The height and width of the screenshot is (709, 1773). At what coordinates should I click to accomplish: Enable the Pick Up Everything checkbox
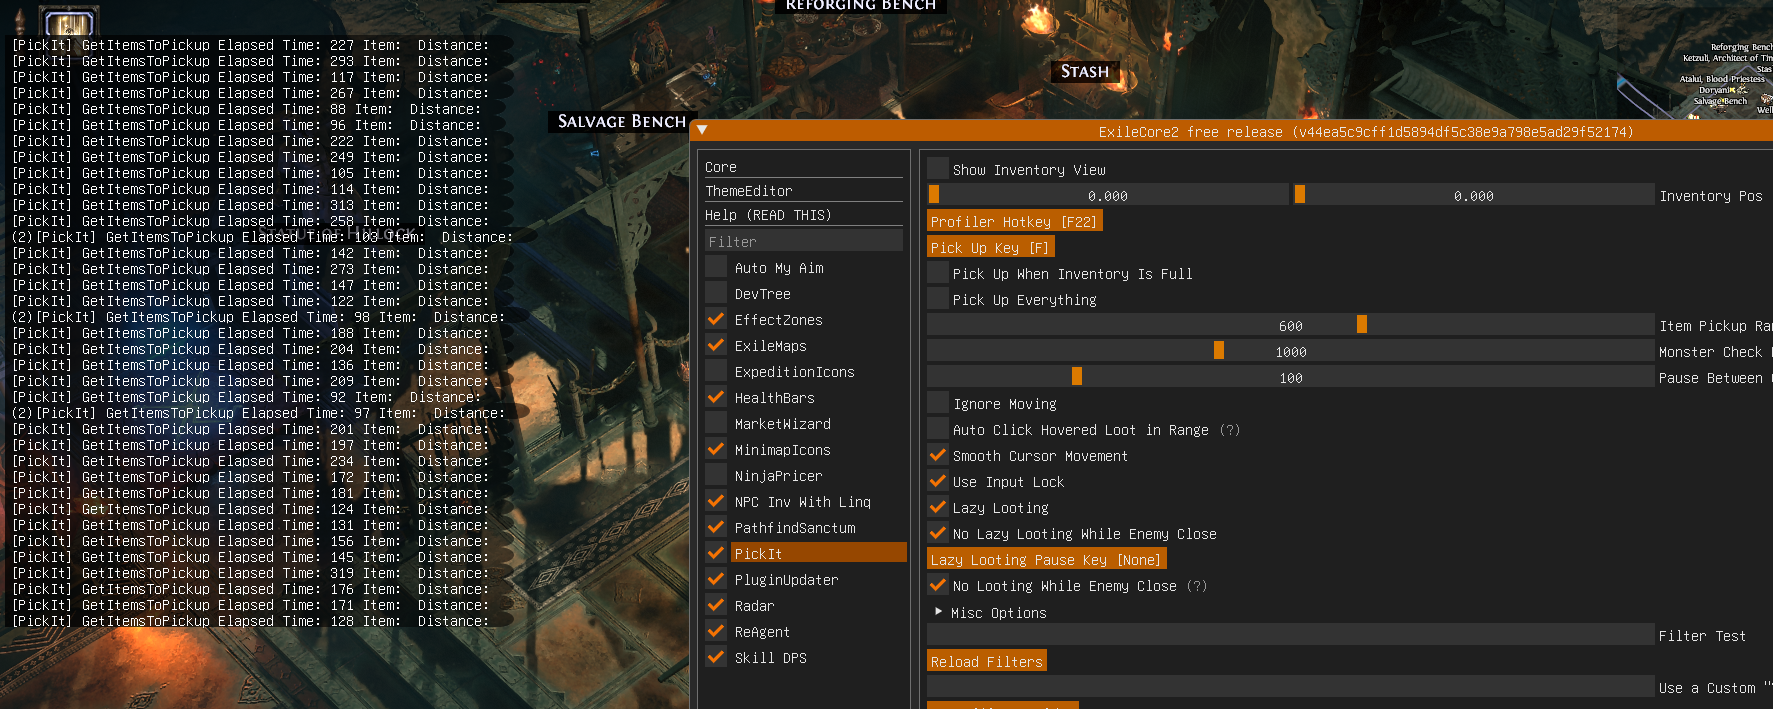938,299
